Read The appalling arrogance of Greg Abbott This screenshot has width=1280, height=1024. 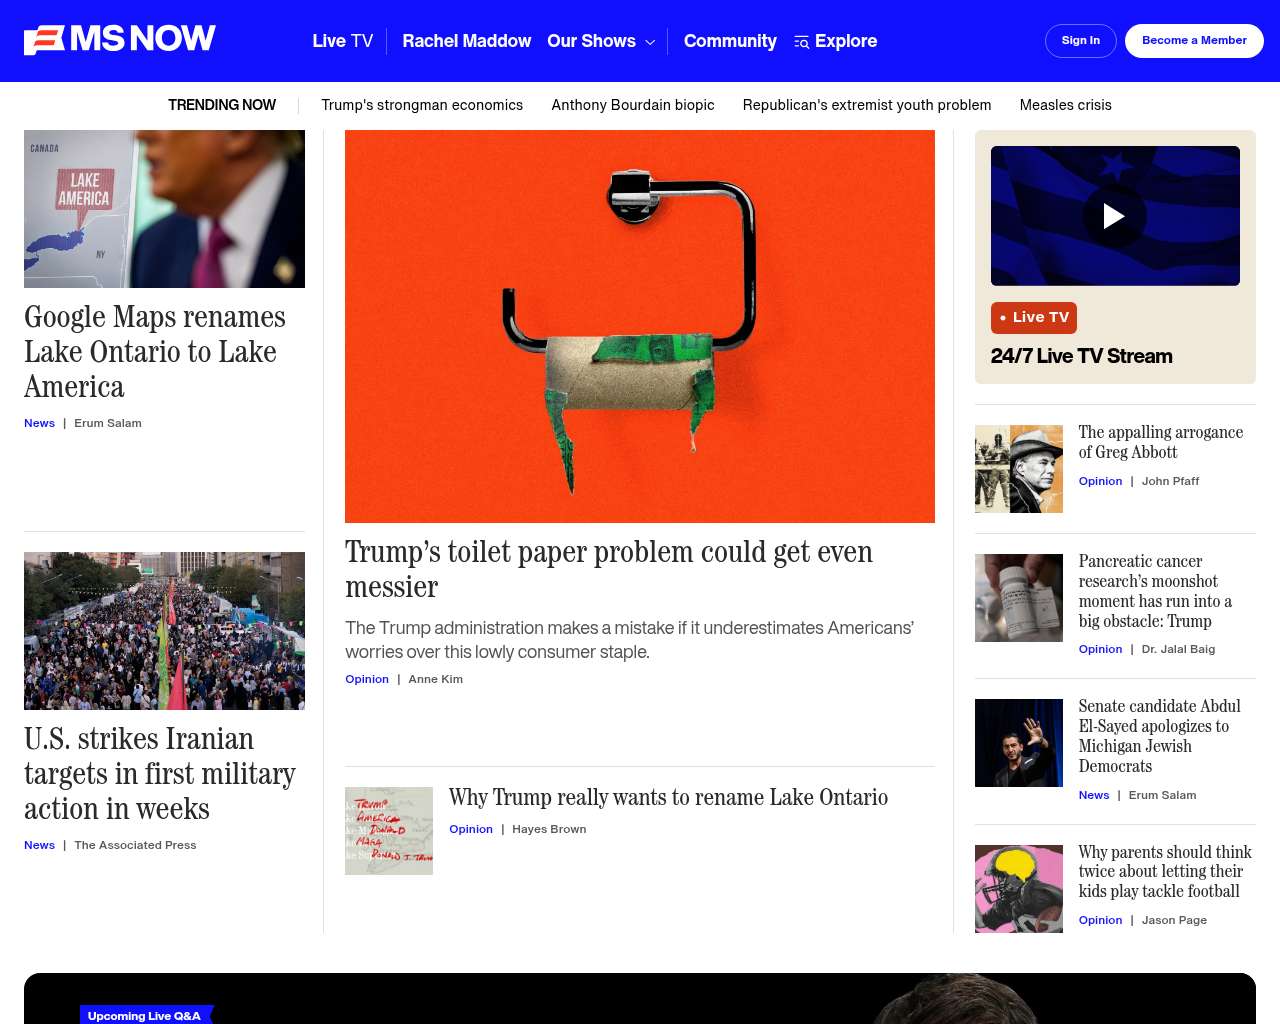(1160, 442)
